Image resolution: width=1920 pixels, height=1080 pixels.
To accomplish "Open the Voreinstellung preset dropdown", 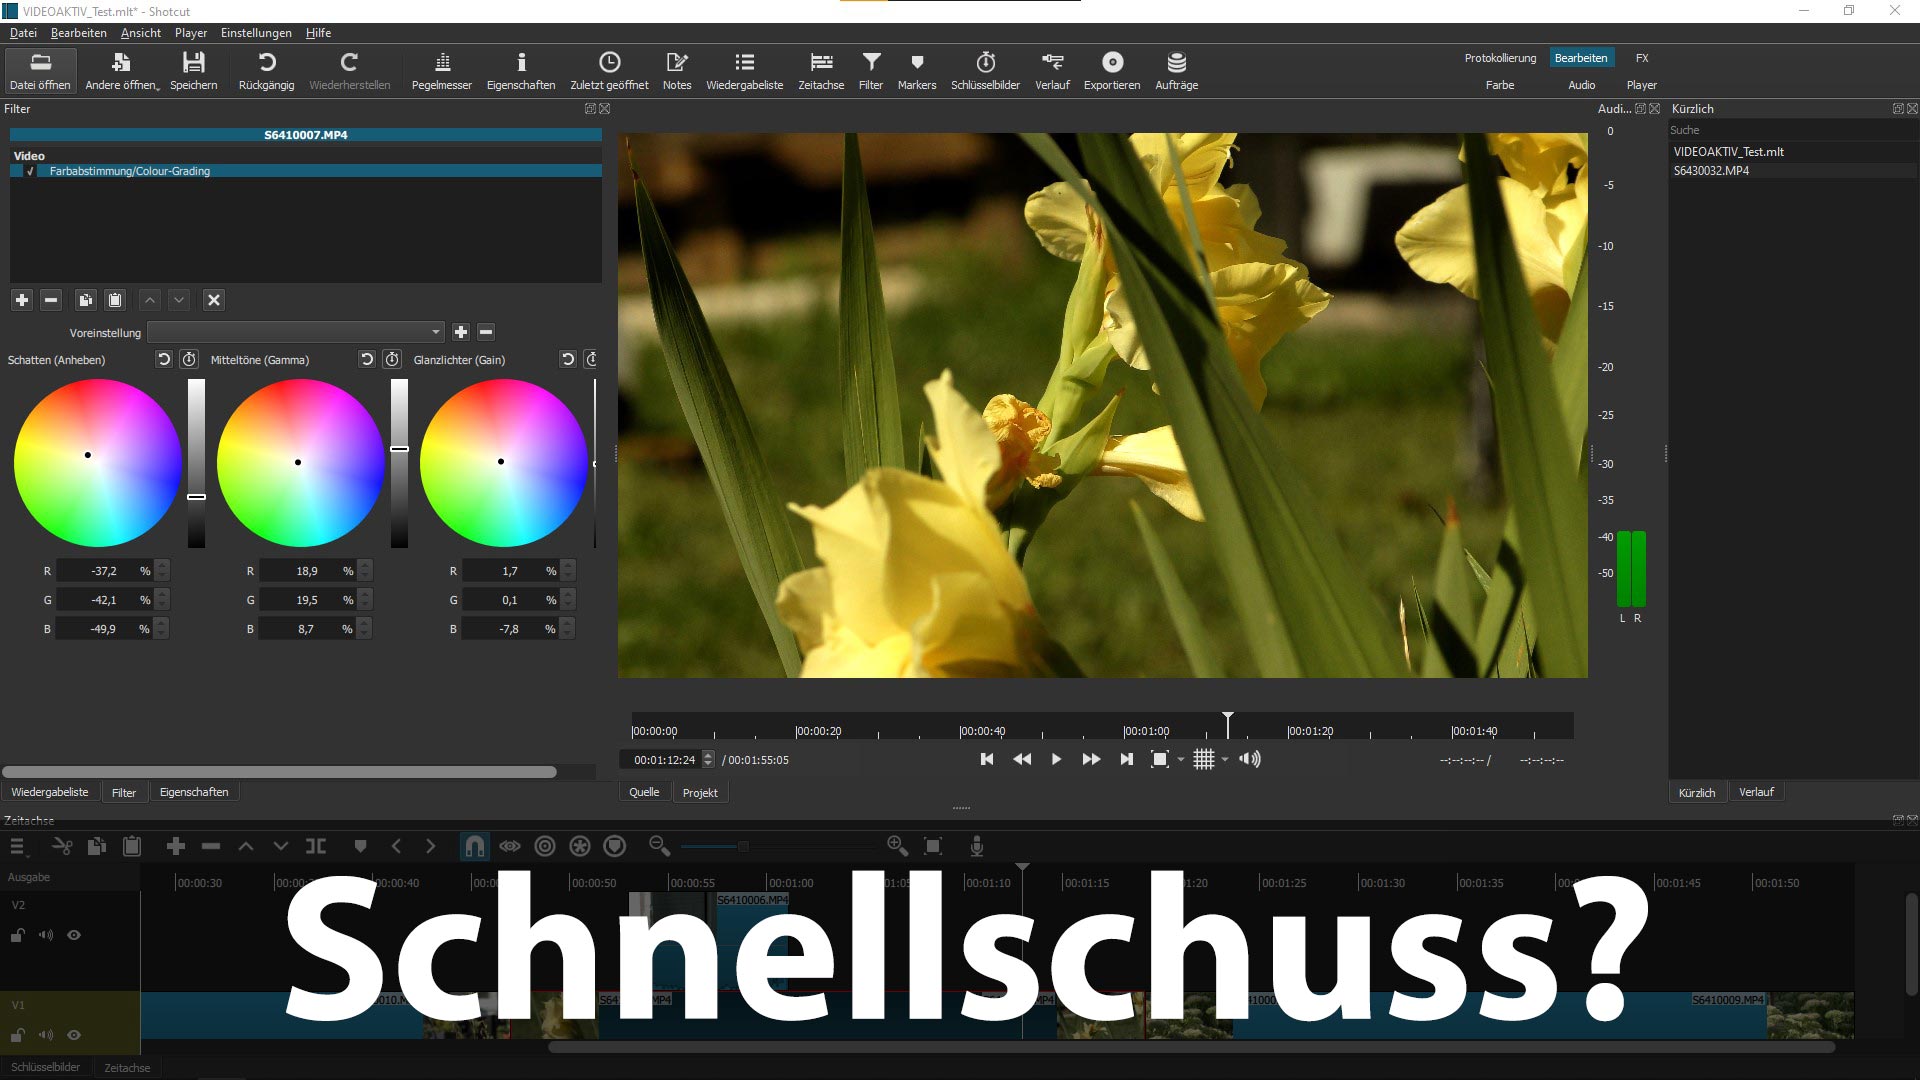I will click(295, 332).
